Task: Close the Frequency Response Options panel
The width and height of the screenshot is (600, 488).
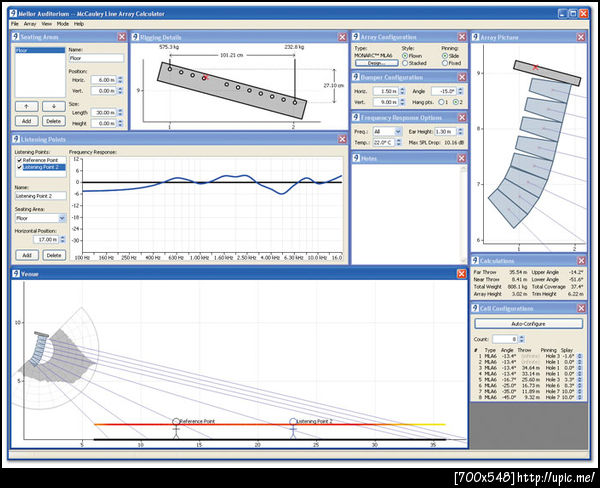Action: click(462, 117)
